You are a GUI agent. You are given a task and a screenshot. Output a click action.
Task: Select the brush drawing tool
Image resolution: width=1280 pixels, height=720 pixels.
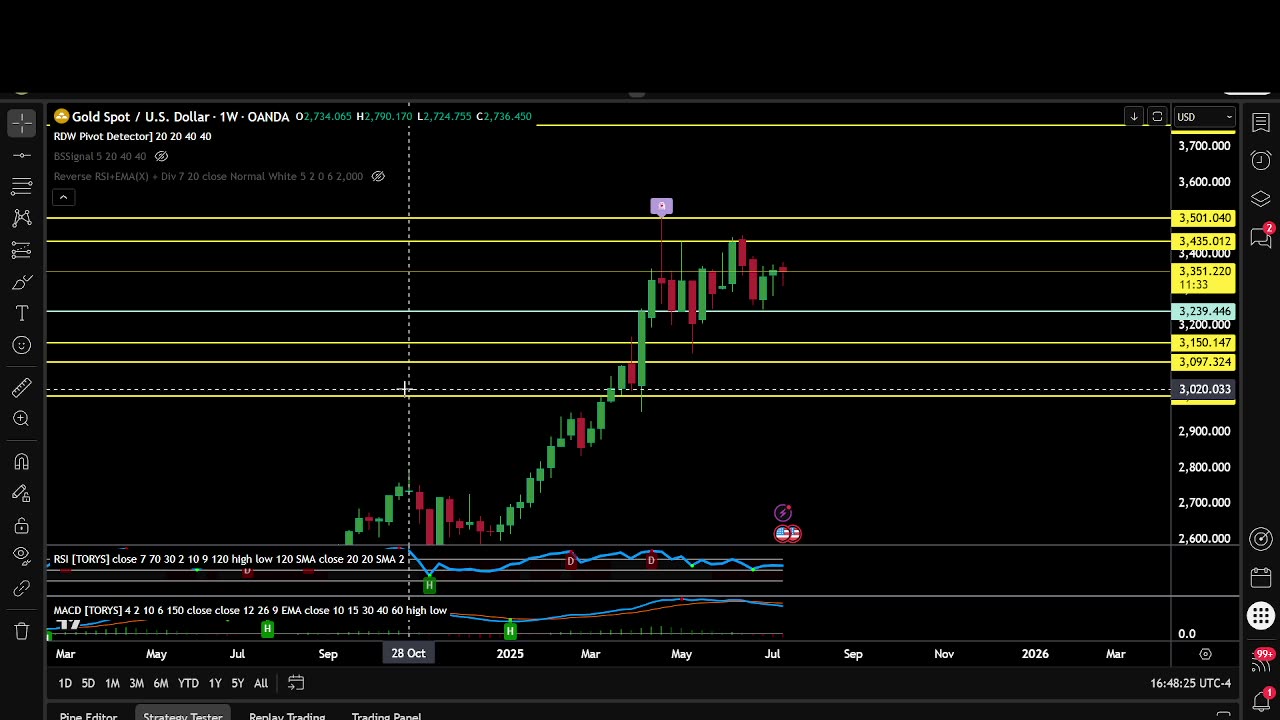pyautogui.click(x=21, y=282)
